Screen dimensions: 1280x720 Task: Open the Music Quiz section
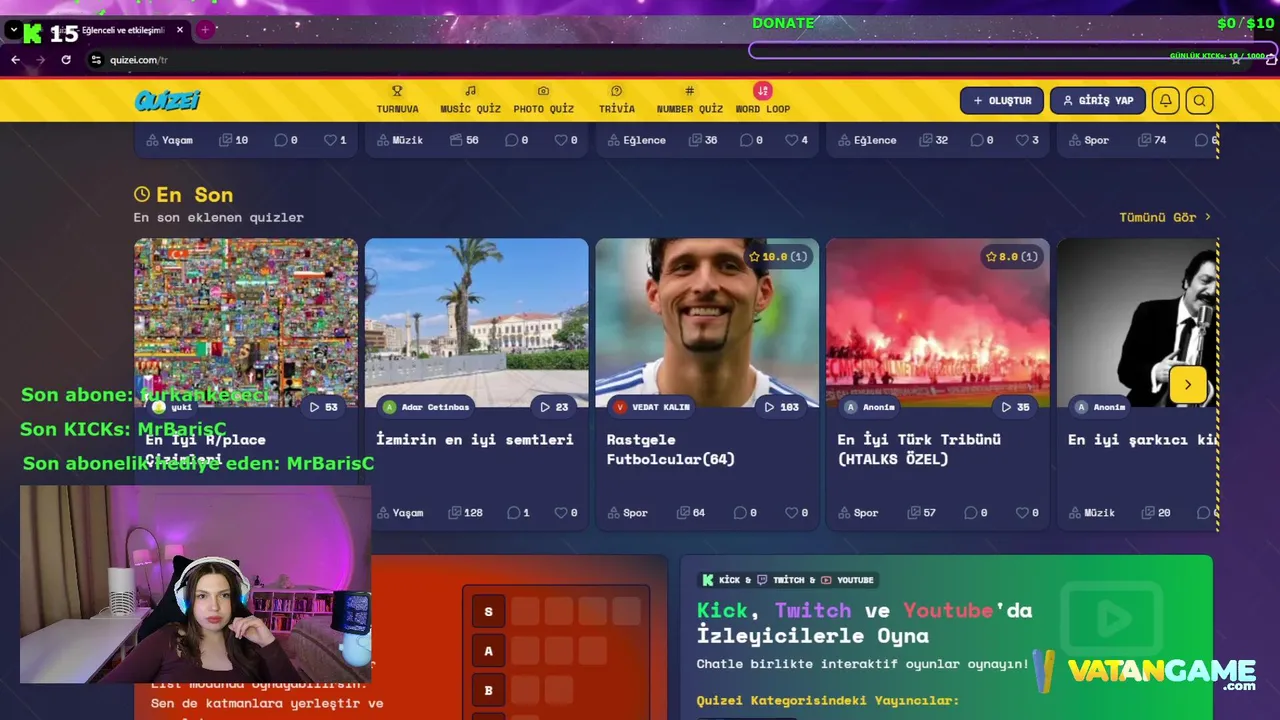point(470,100)
